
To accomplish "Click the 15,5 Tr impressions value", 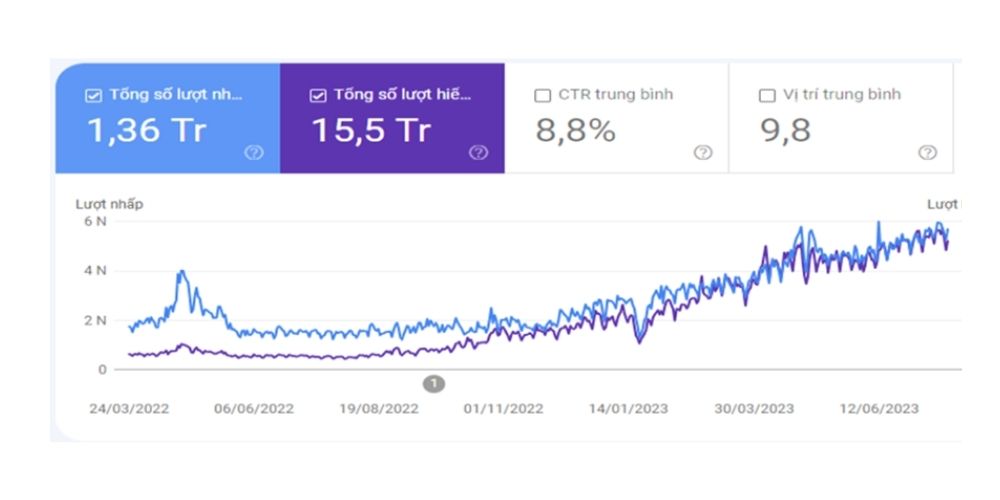I will point(372,130).
